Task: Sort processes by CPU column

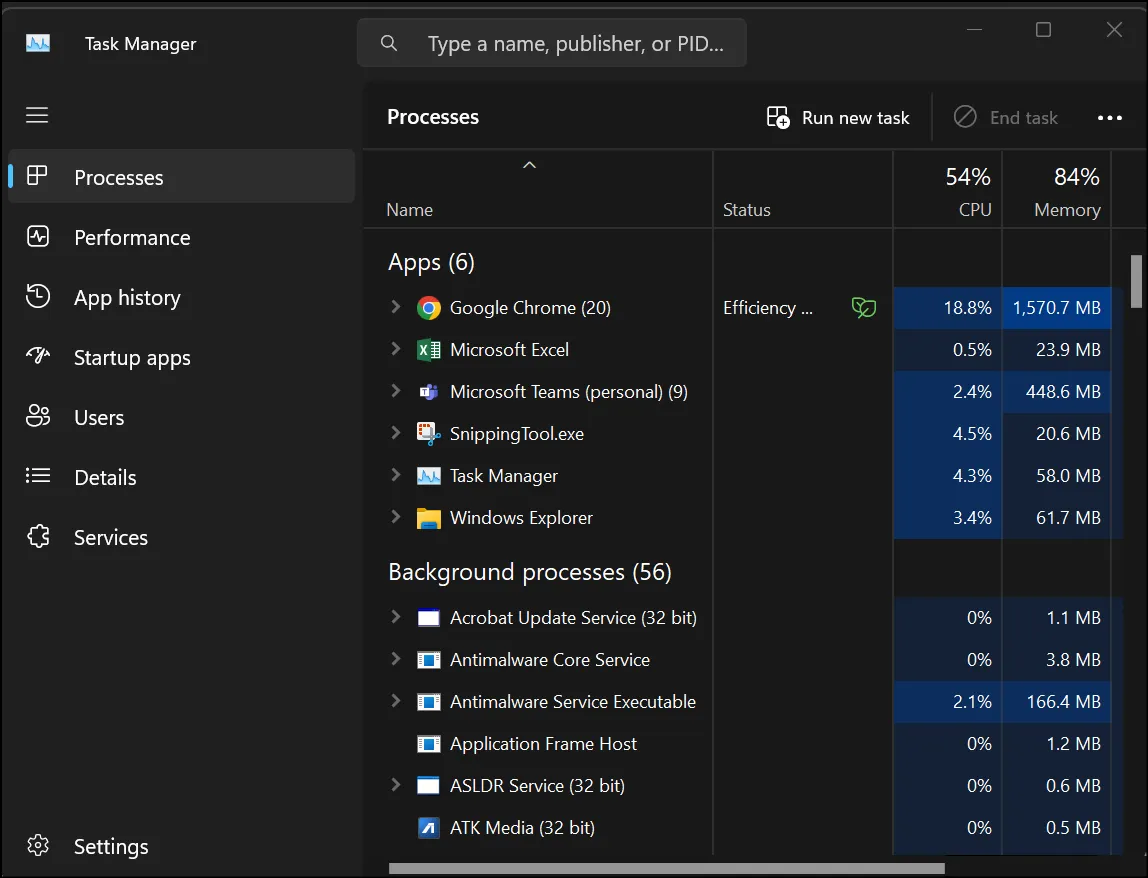Action: (x=947, y=190)
